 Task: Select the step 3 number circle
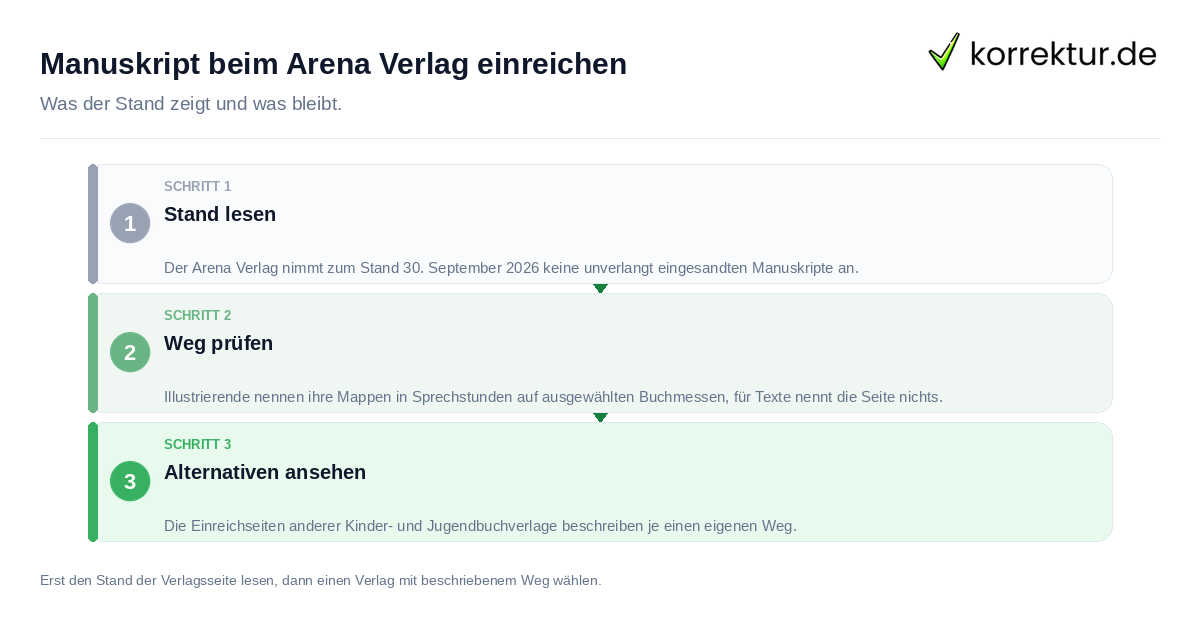click(x=130, y=481)
